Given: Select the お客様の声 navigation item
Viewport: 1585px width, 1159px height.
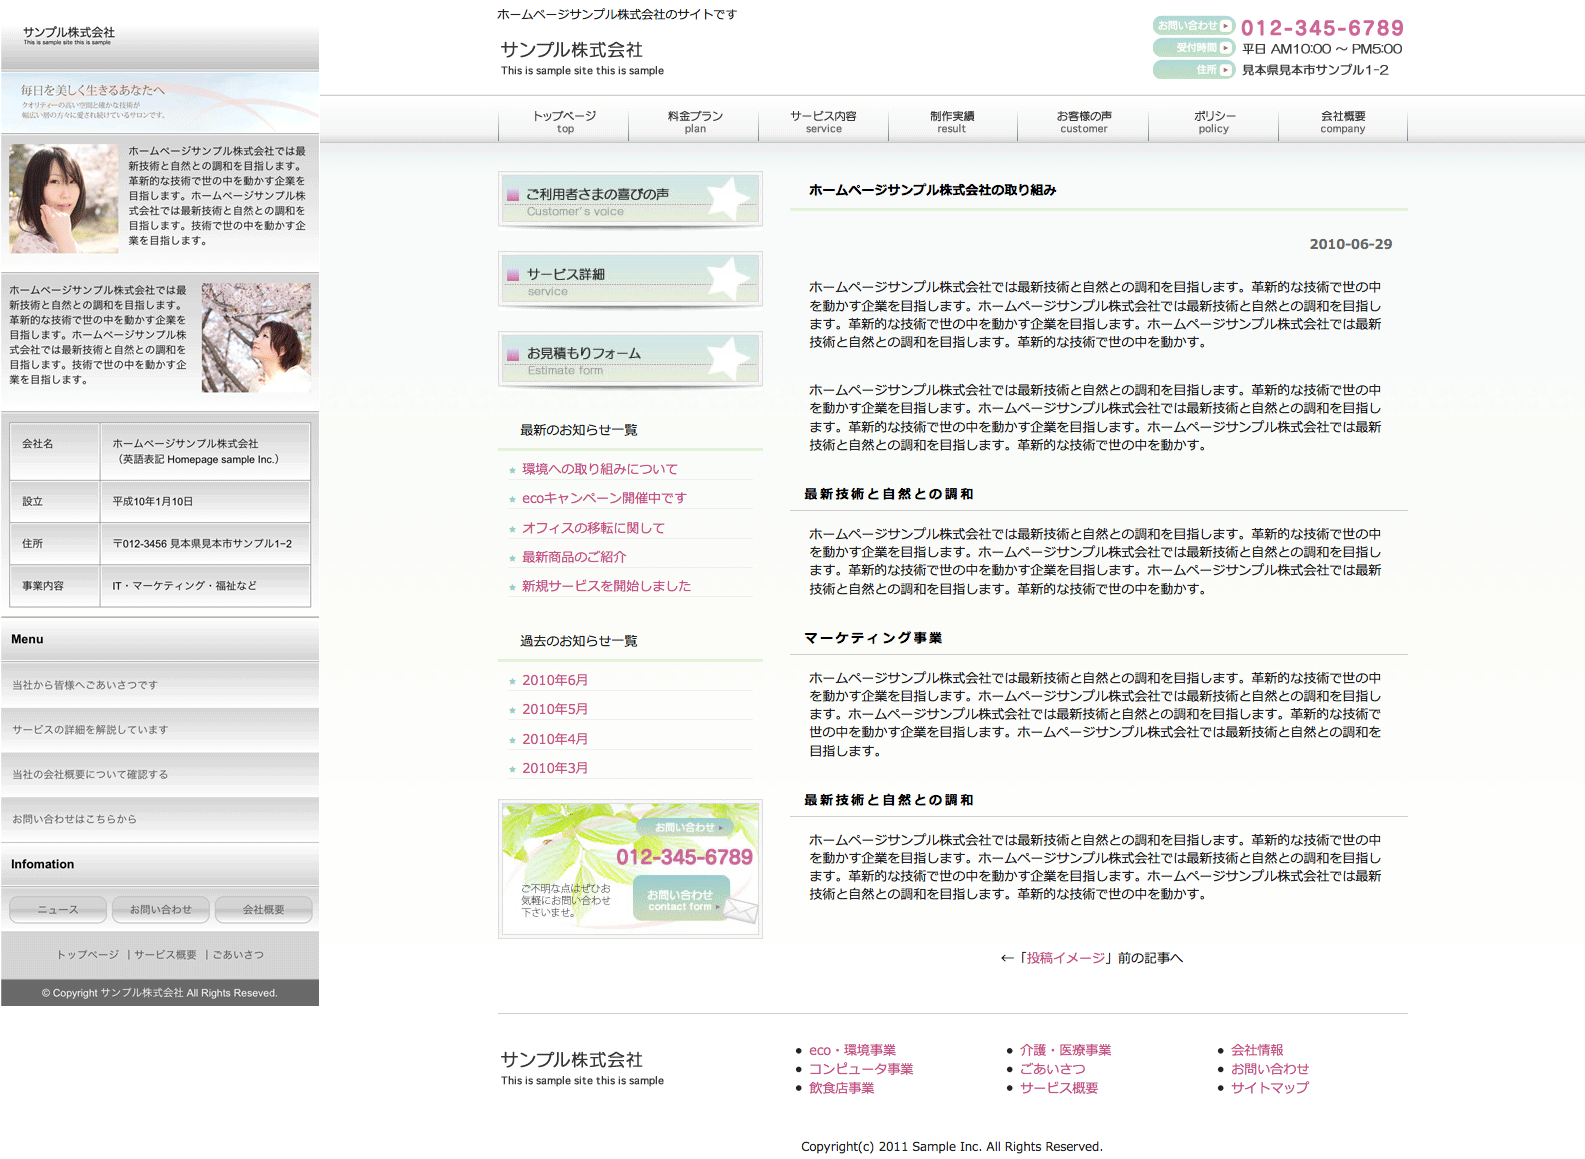Looking at the screenshot, I should [1084, 121].
